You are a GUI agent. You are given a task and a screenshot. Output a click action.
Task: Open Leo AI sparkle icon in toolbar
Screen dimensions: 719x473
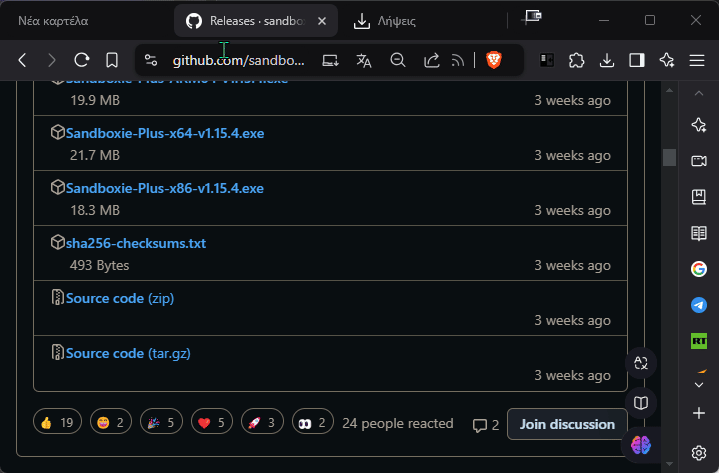(x=667, y=60)
